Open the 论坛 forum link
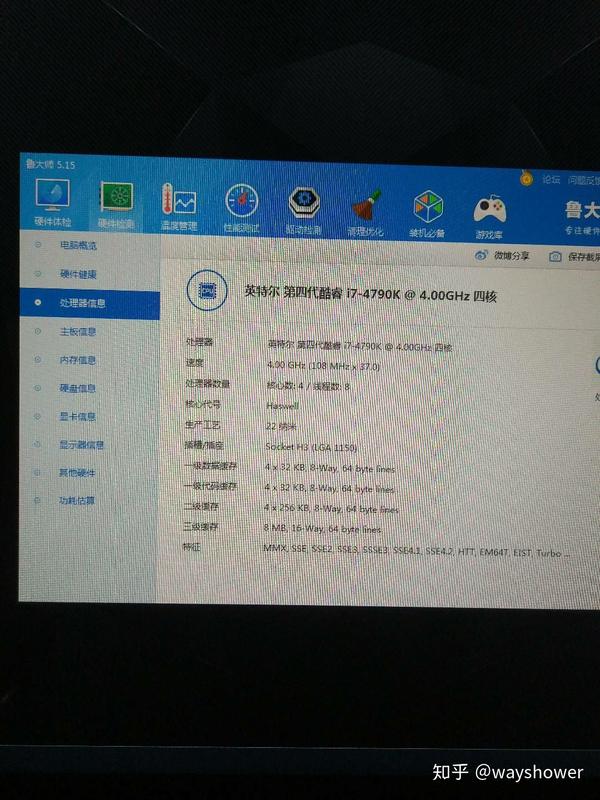600x800 pixels. pos(551,180)
